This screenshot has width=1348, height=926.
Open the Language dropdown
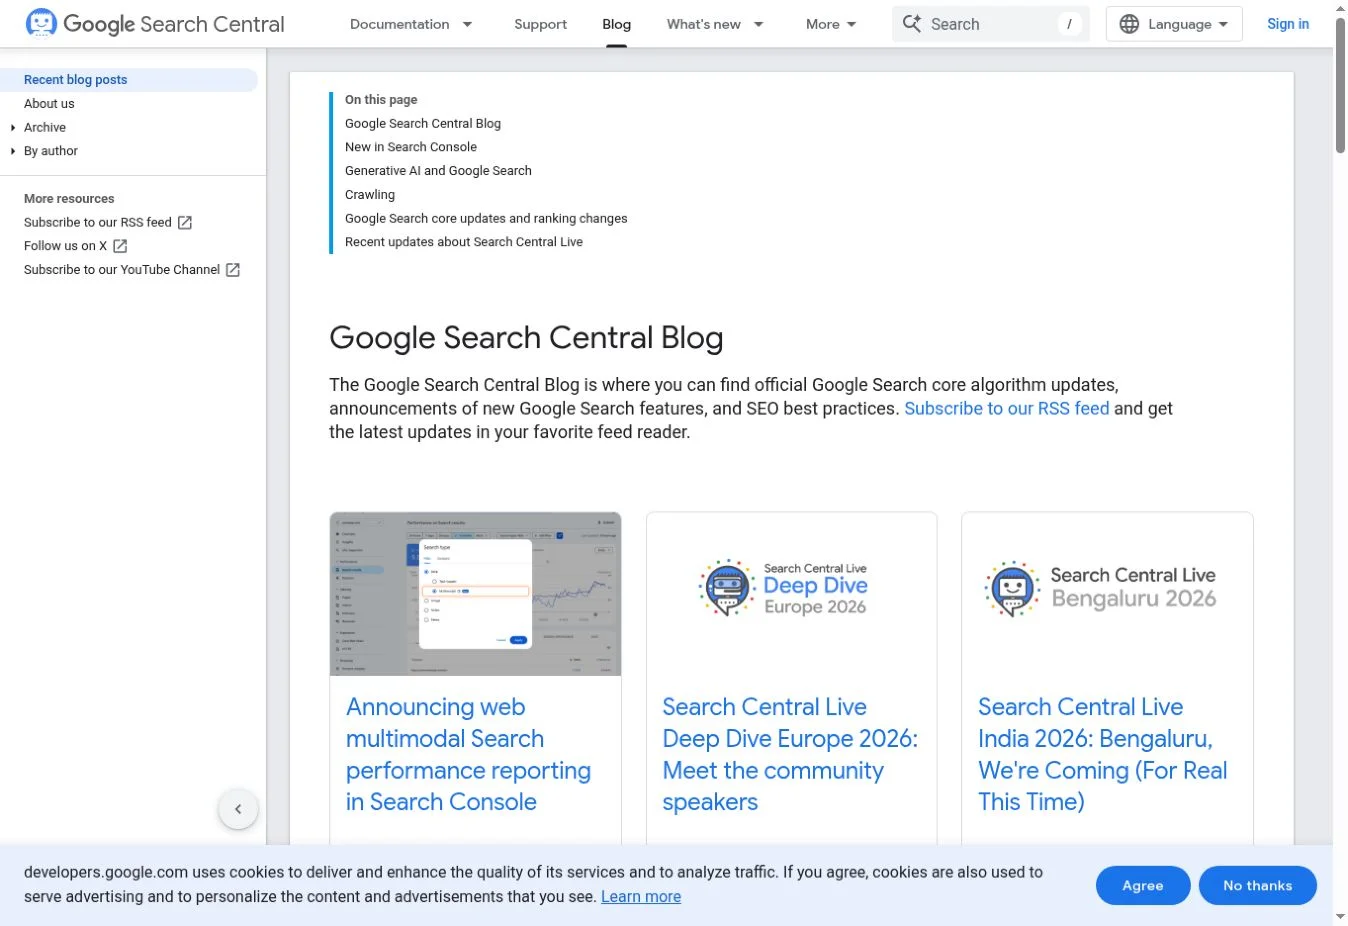coord(1174,24)
